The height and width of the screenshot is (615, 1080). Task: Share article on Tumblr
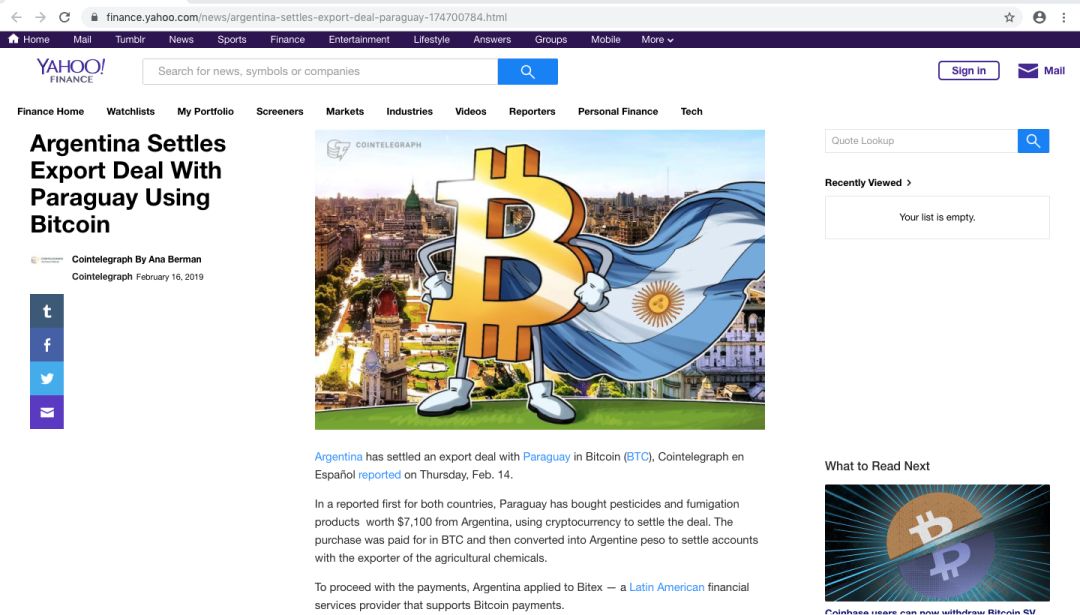(x=47, y=311)
